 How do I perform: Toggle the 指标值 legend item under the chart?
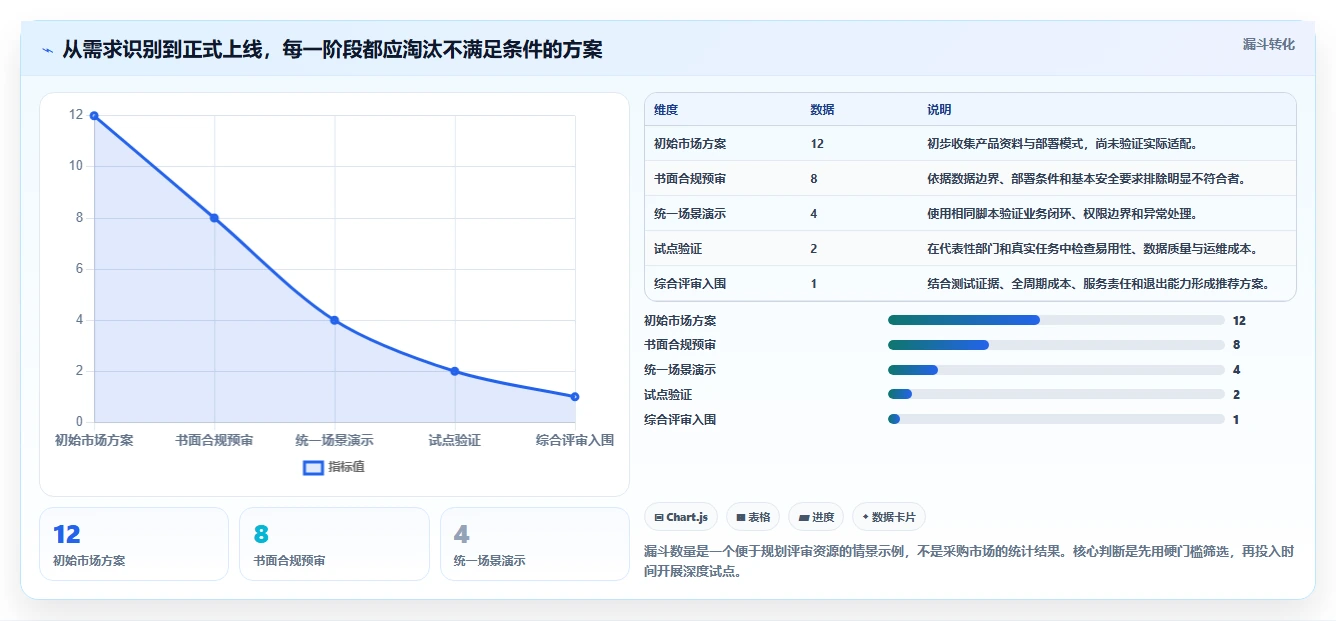coord(334,467)
